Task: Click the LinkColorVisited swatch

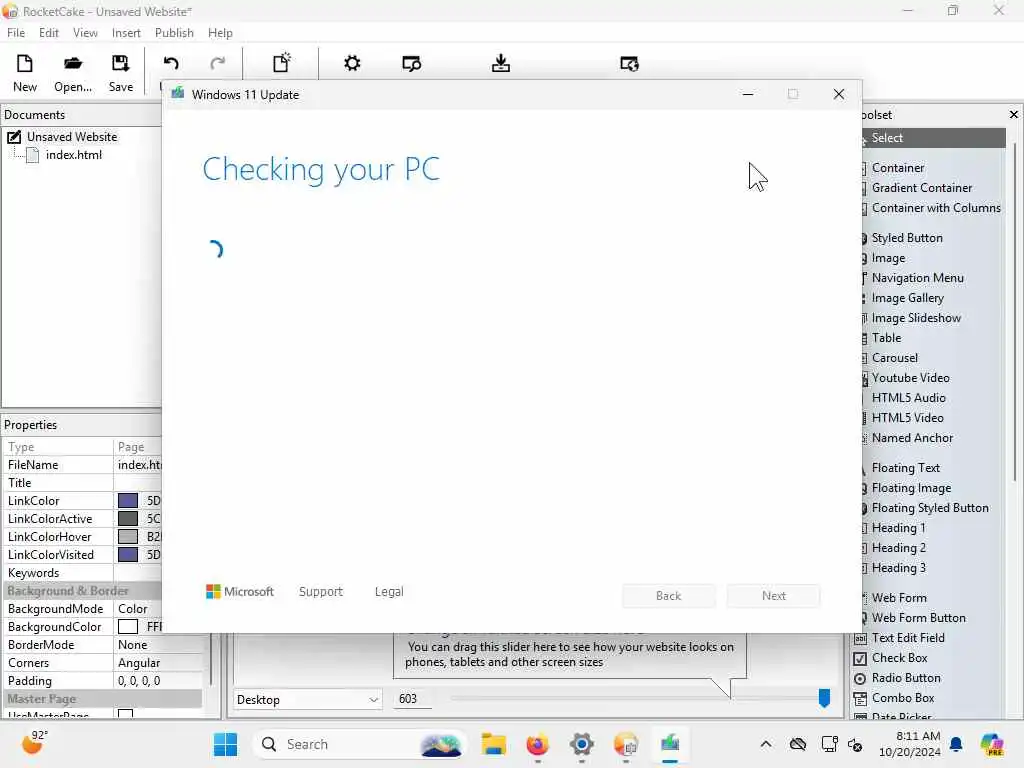Action: (127, 554)
